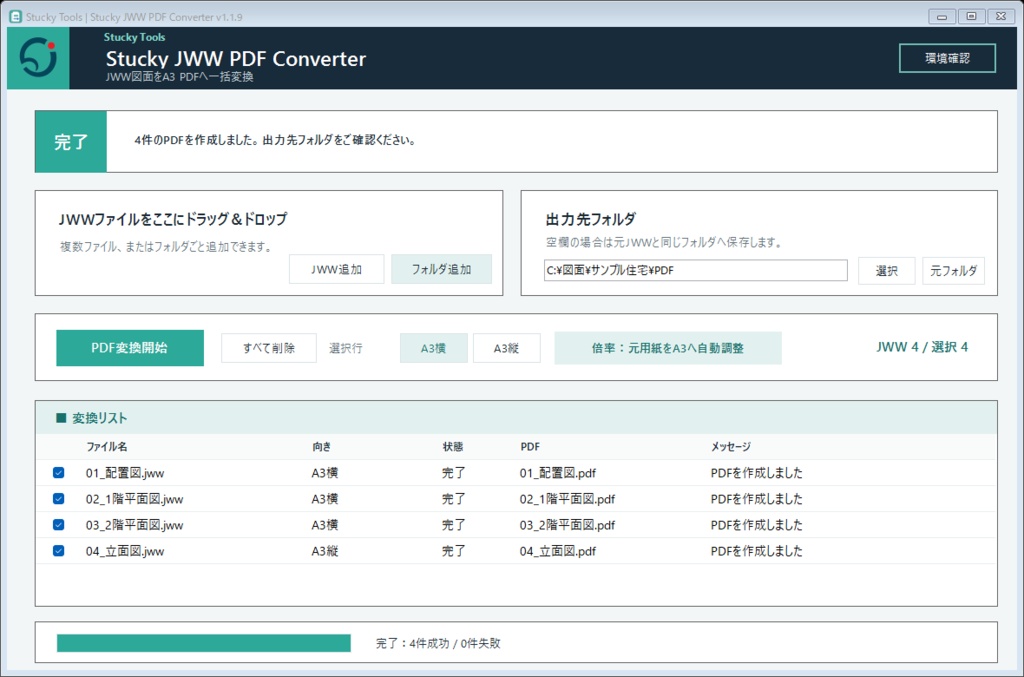Click the 向き column header
This screenshot has width=1024, height=677.
pos(322,447)
